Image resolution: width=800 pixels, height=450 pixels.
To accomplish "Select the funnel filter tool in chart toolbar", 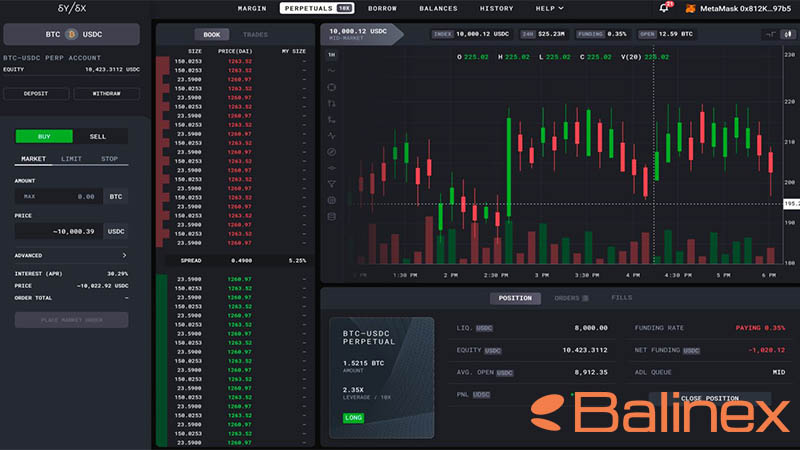I will click(x=332, y=184).
